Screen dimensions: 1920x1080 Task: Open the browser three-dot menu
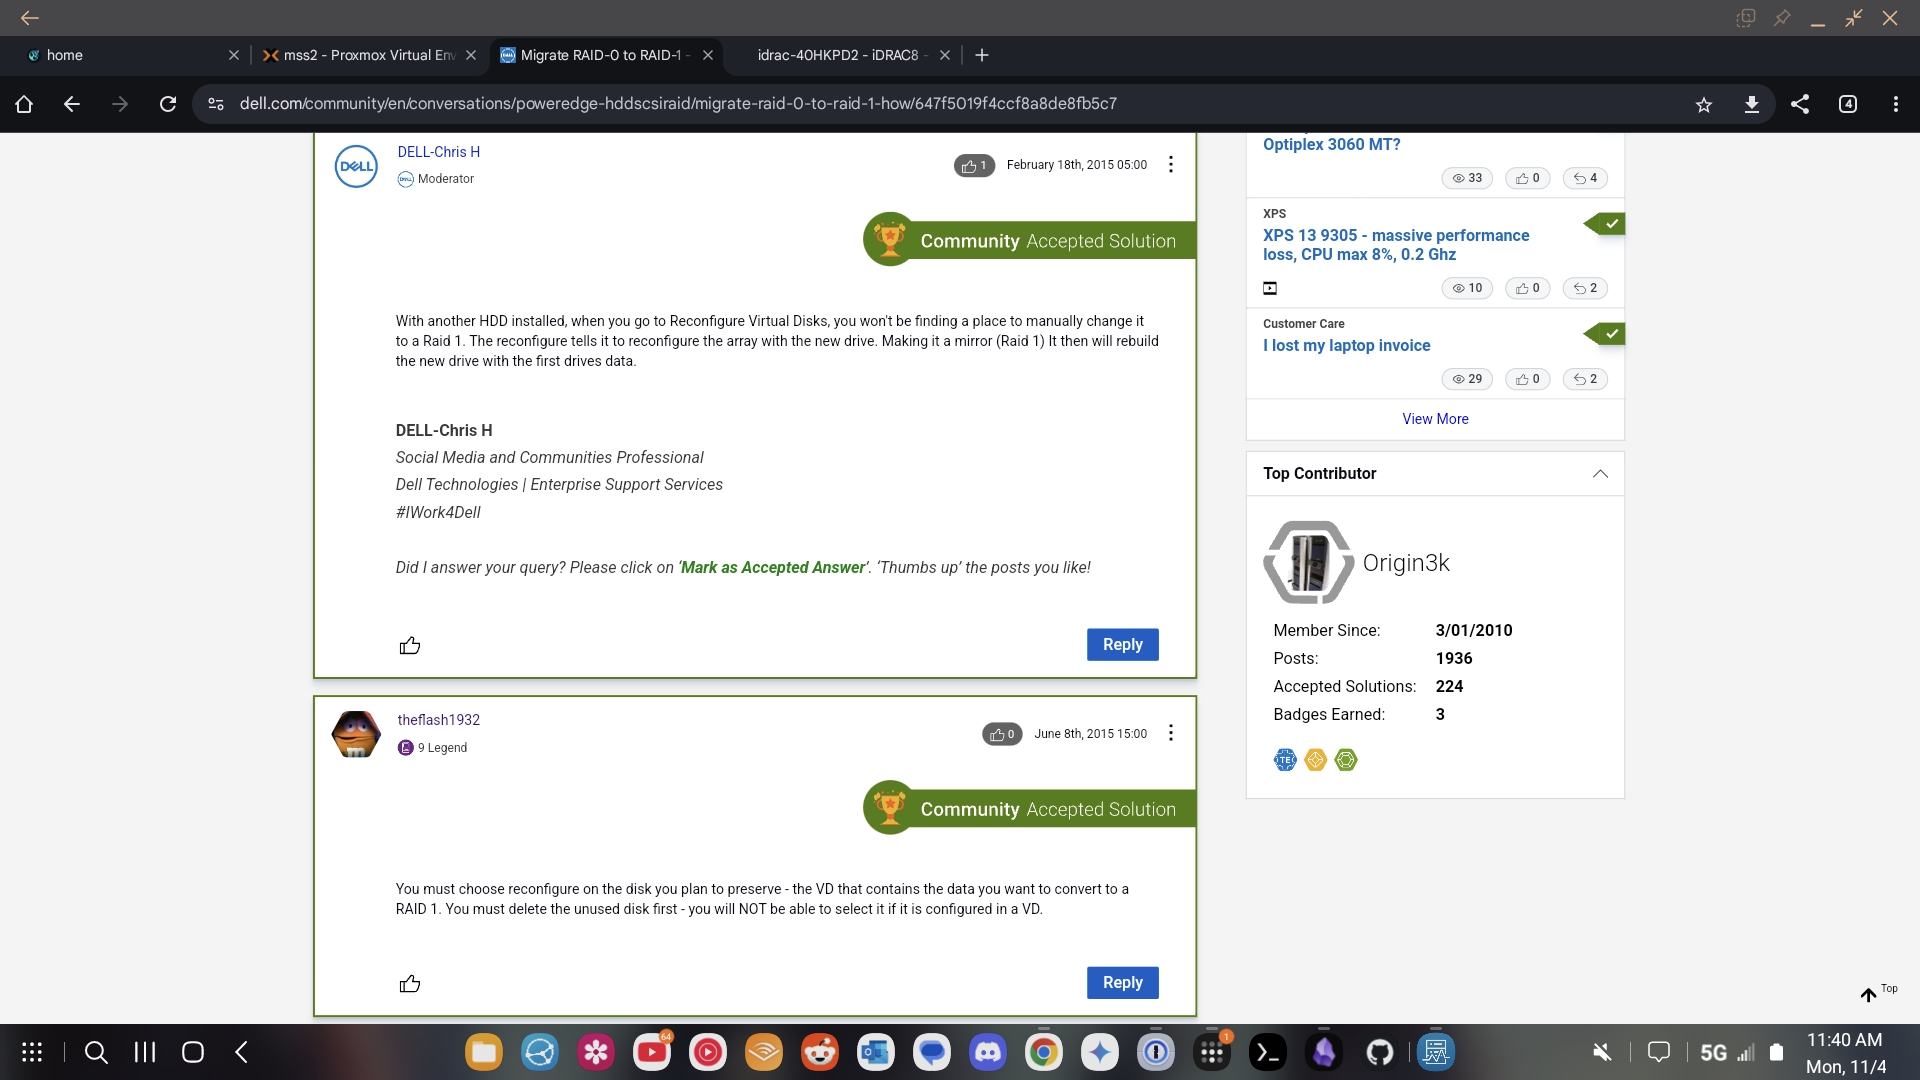coord(1896,104)
